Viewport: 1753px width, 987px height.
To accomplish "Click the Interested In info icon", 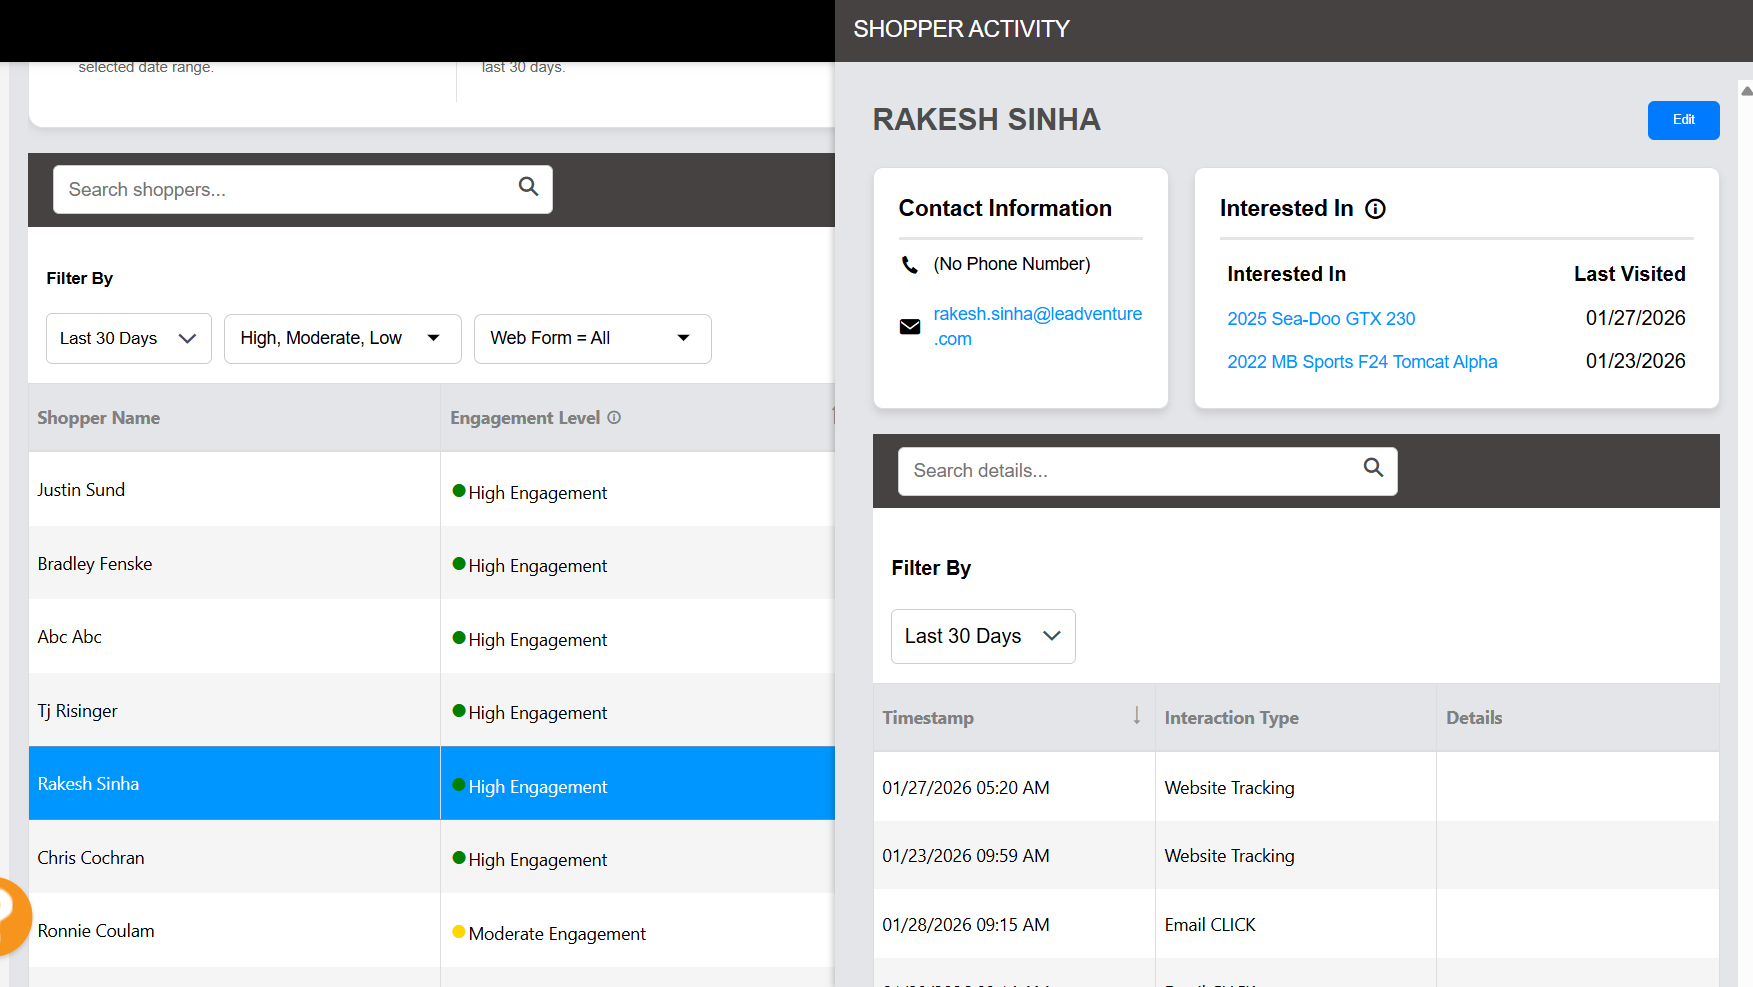I will (1375, 209).
